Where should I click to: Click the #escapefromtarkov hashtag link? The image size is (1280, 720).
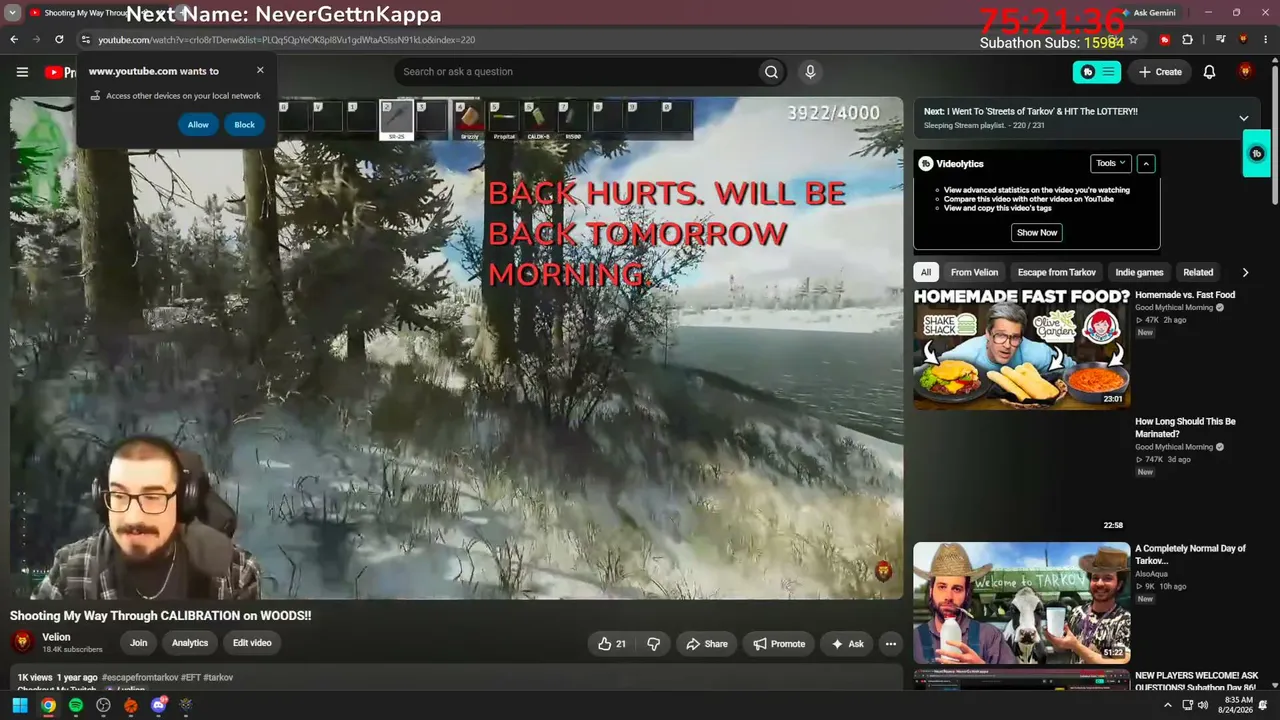click(140, 677)
